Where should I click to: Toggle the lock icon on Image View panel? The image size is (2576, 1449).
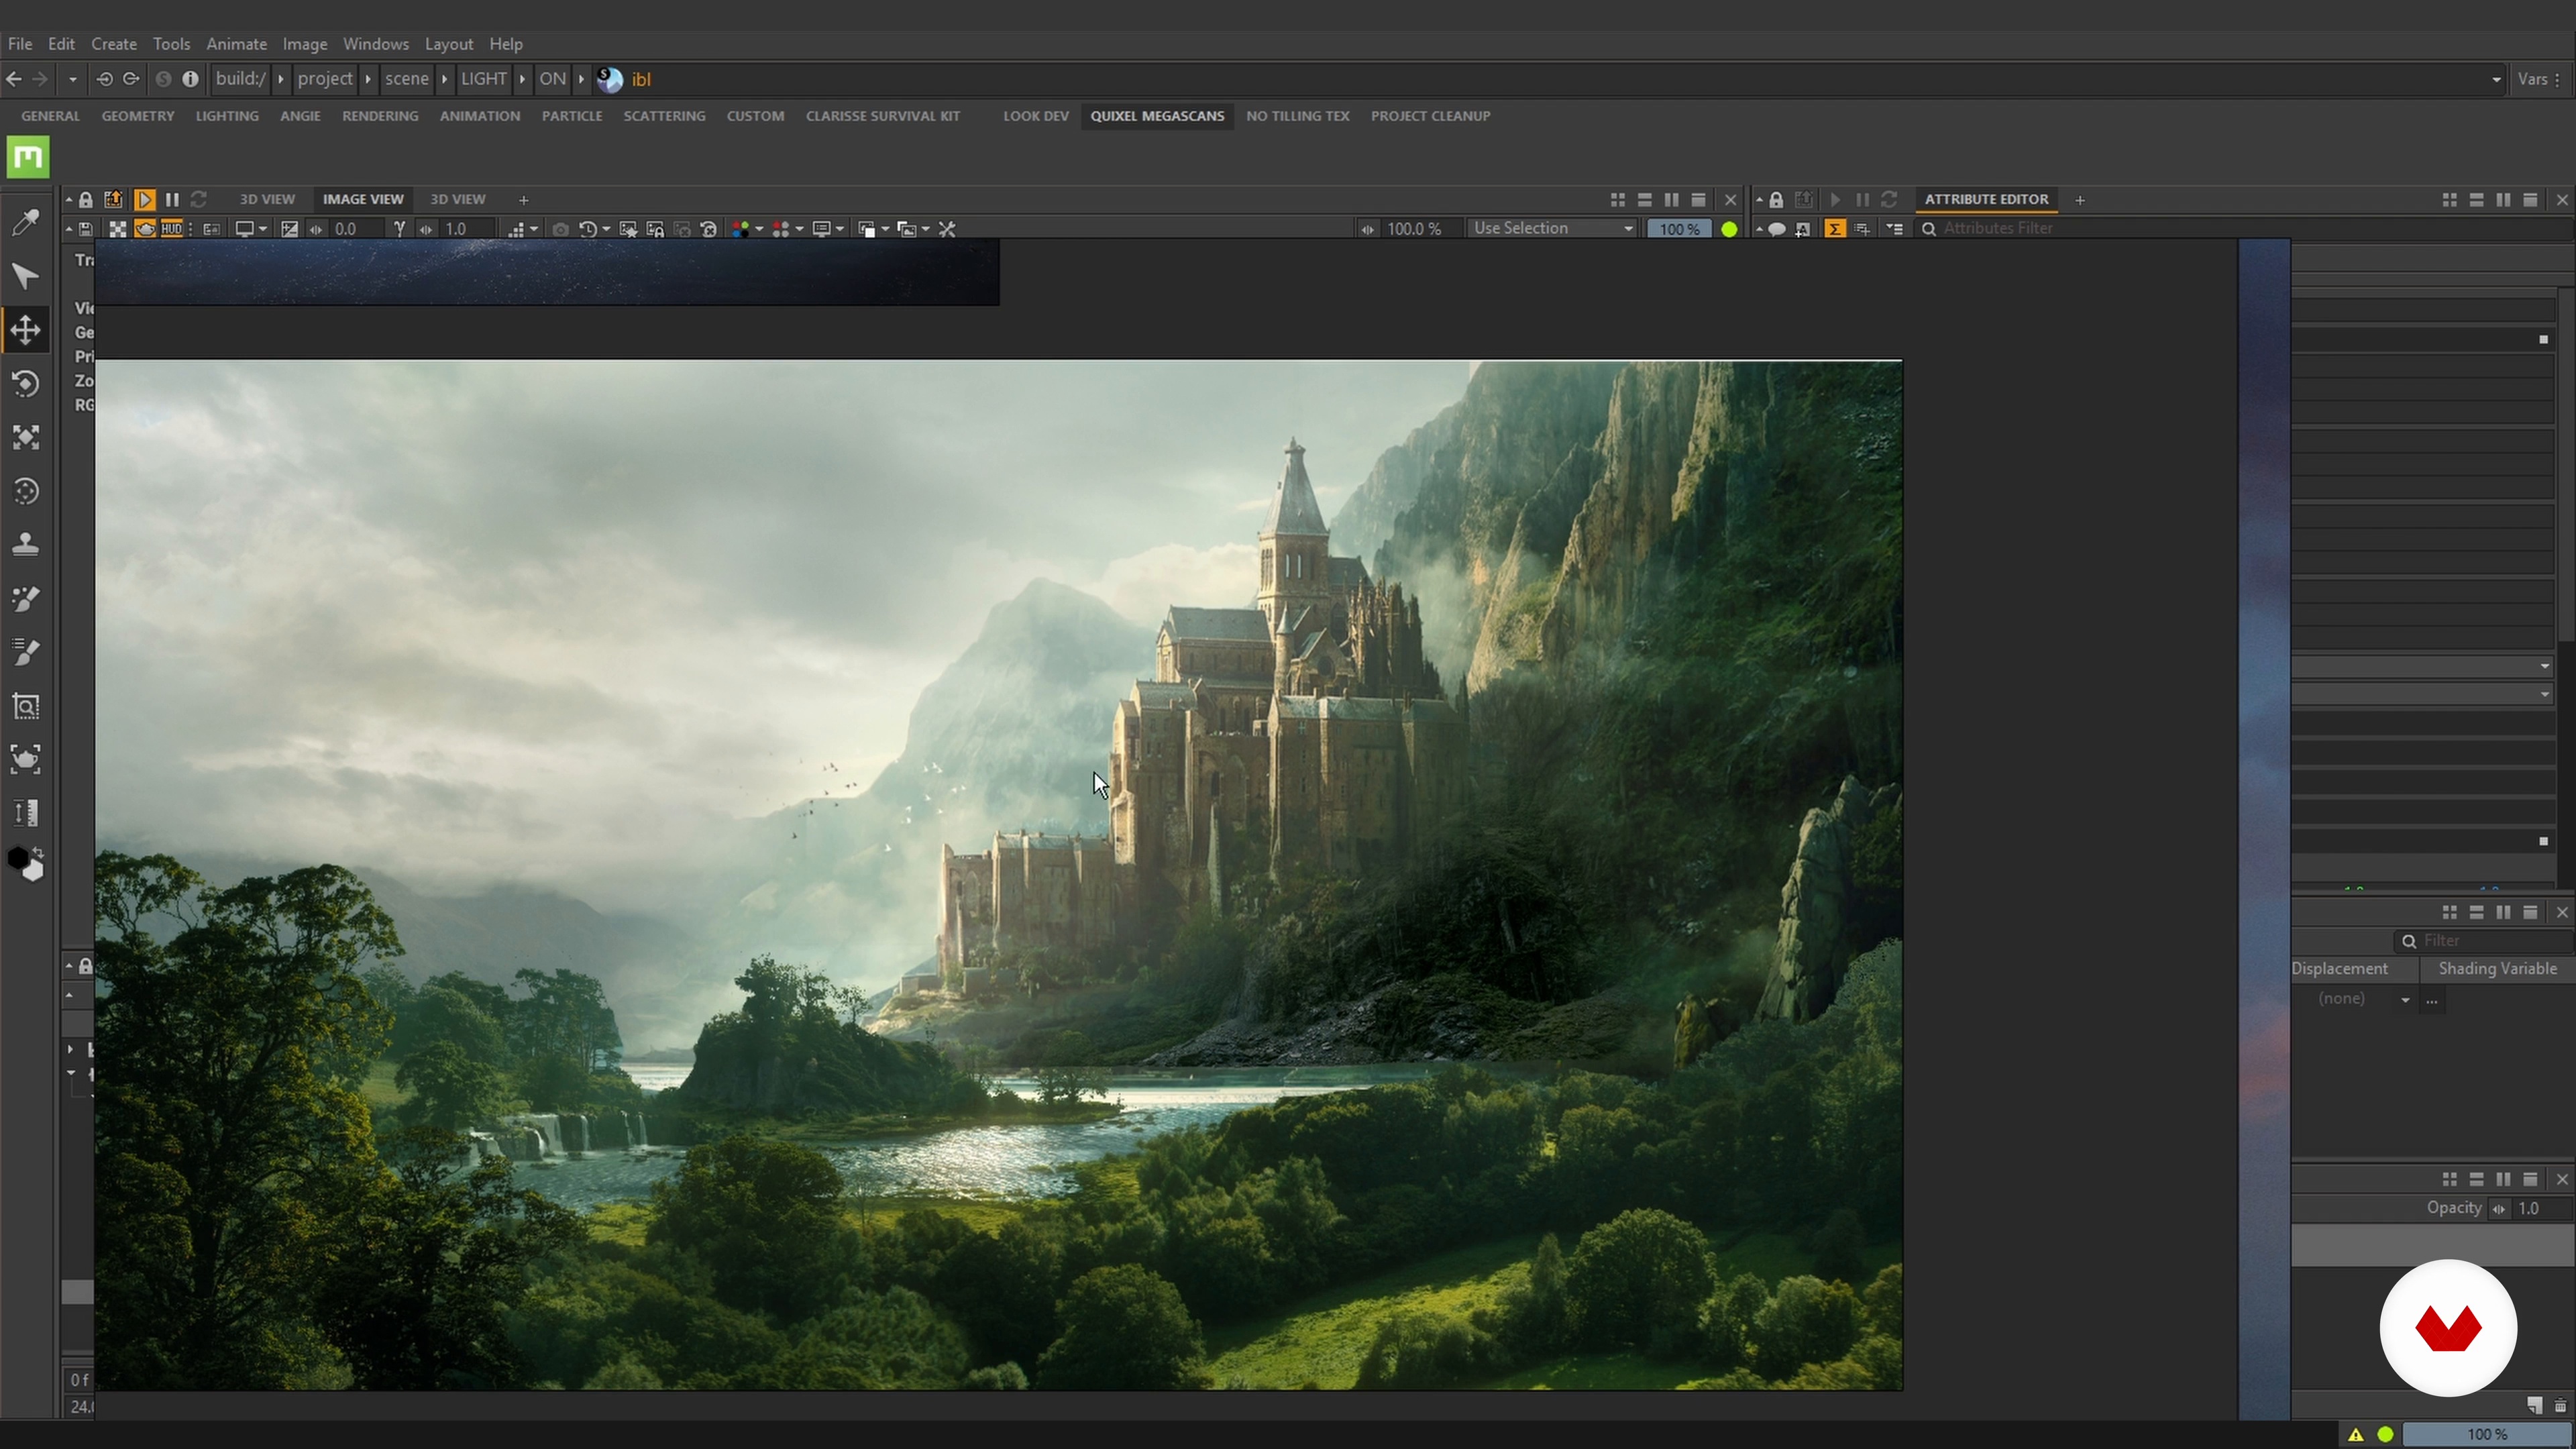(x=86, y=200)
